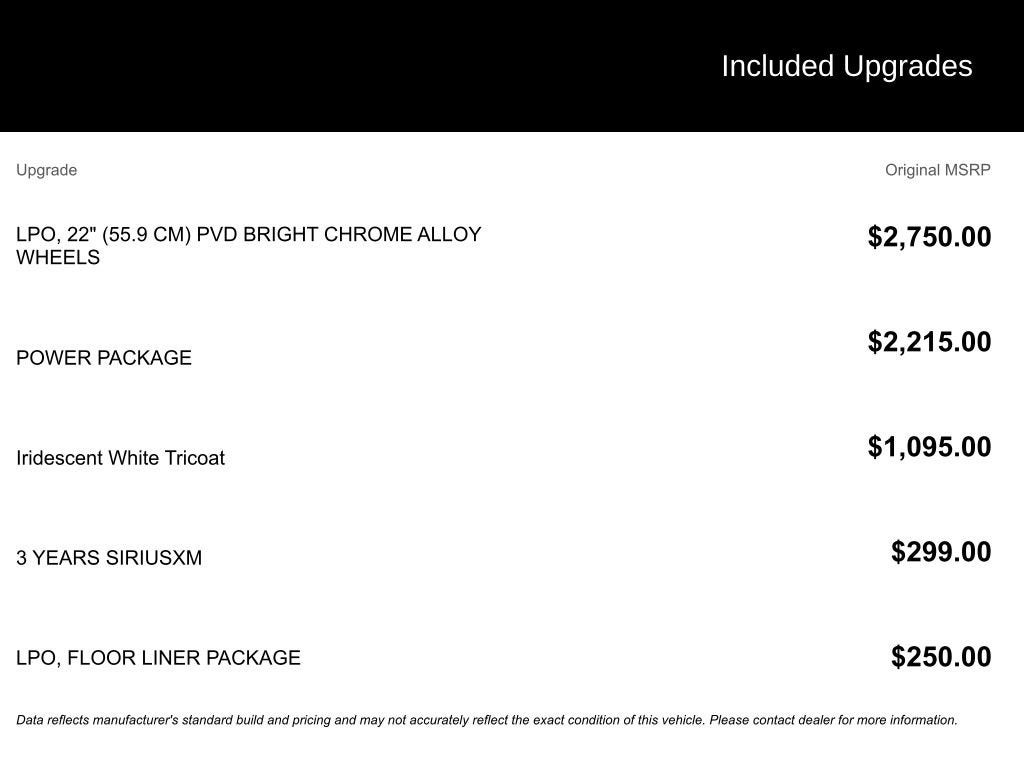The height and width of the screenshot is (768, 1024).
Task: Click the $2,215.00 Power Package price
Action: coord(929,342)
